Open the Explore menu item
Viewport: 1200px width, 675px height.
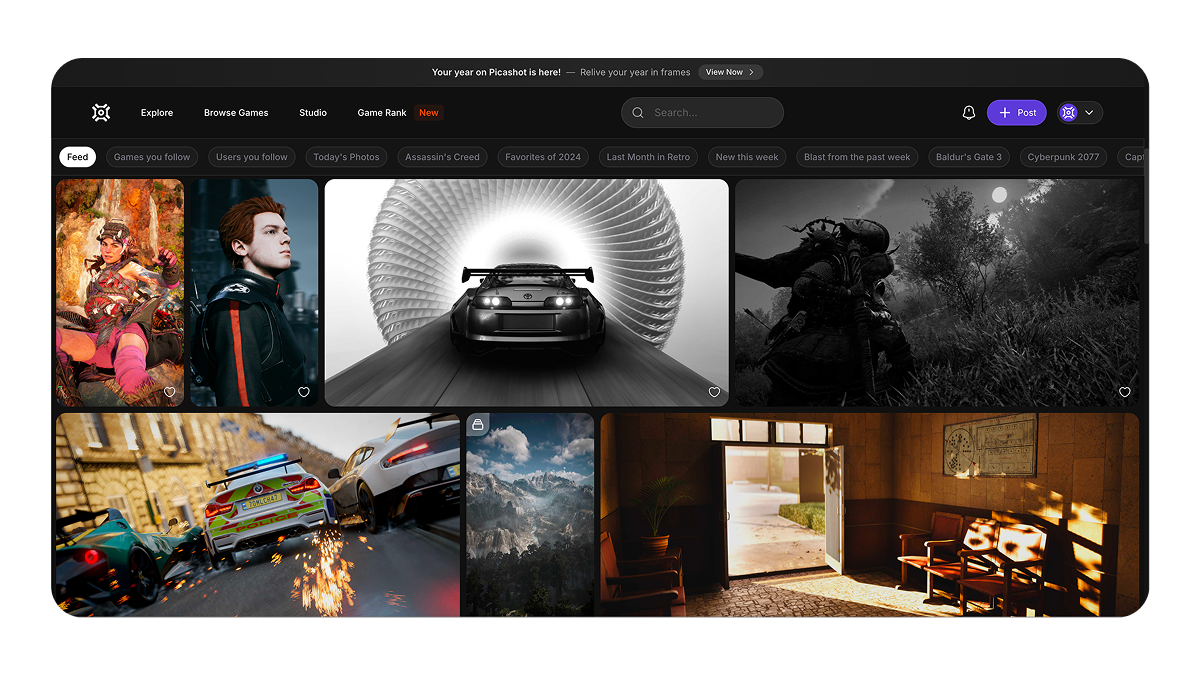157,113
